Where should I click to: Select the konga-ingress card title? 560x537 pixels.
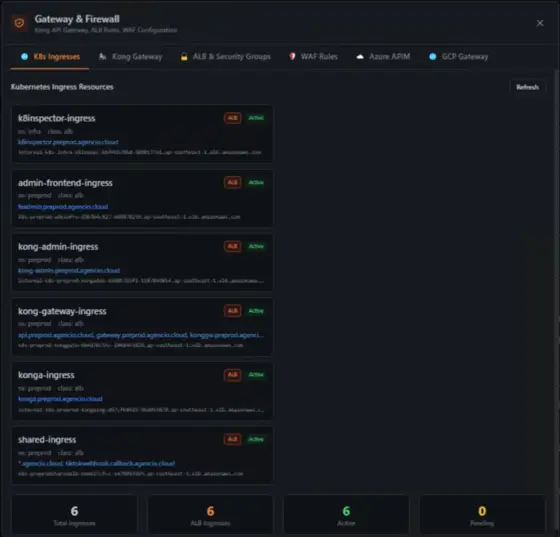pyautogui.click(x=46, y=375)
